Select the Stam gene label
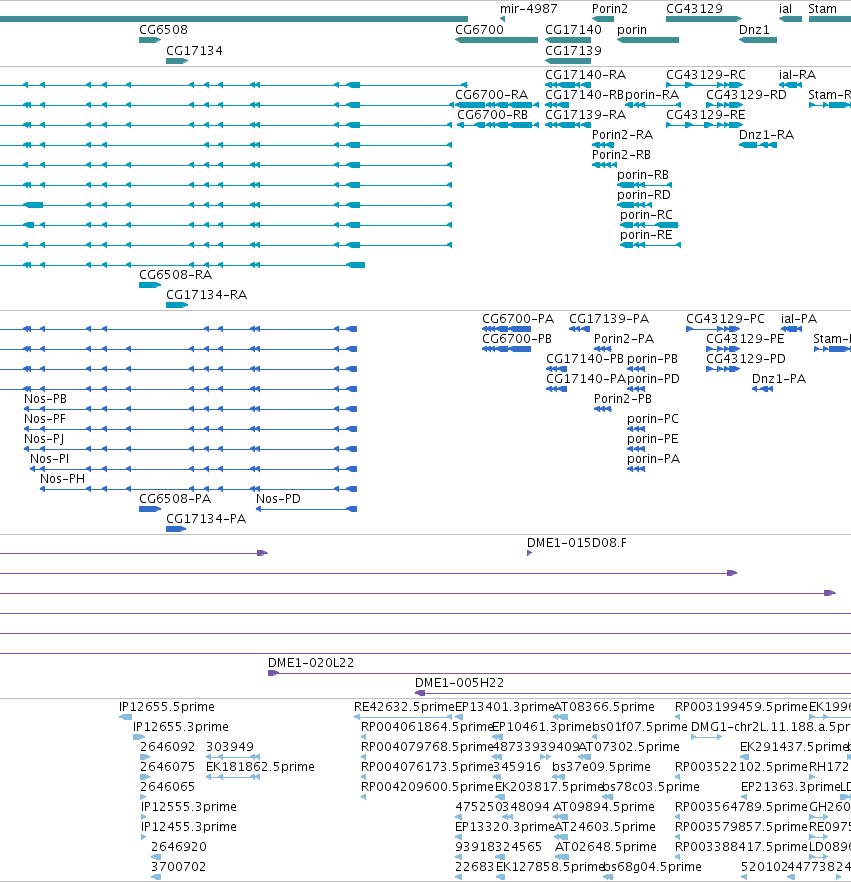Image resolution: width=851 pixels, height=882 pixels. tap(822, 9)
